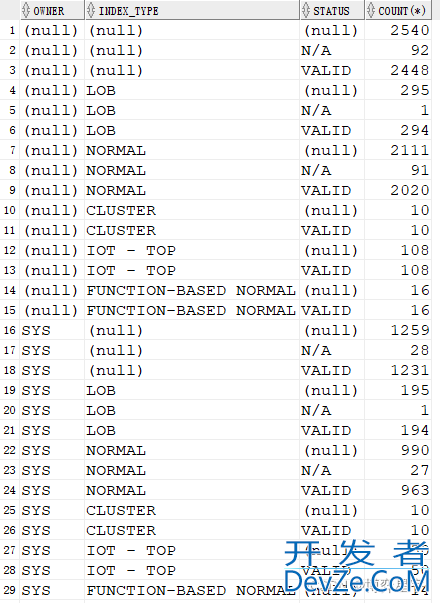Select the OWNER column header
The height and width of the screenshot is (603, 440).
(52, 10)
